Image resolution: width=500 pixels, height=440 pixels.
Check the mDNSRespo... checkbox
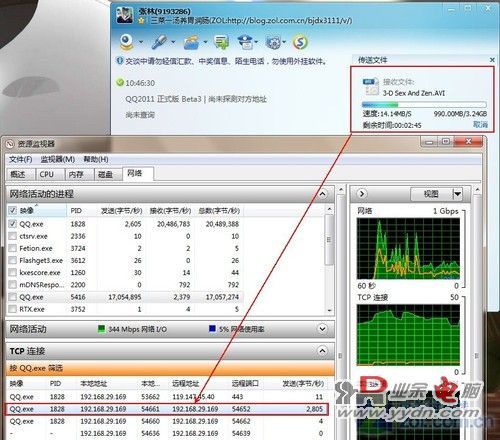(x=12, y=285)
